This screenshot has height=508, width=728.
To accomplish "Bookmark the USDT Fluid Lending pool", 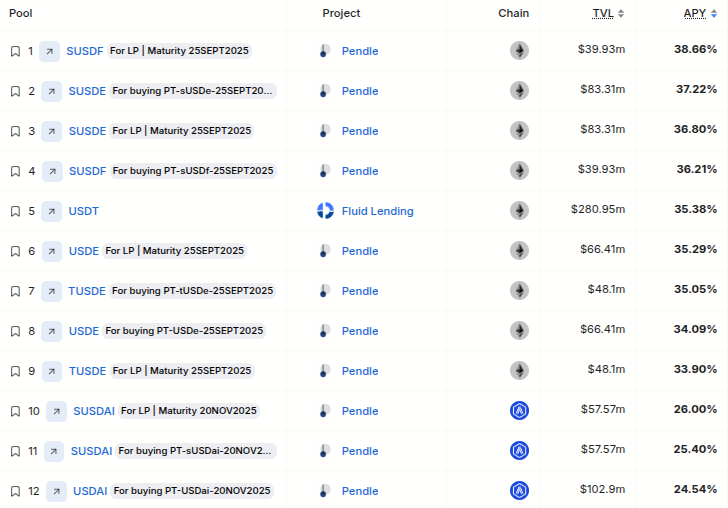I will [15, 211].
